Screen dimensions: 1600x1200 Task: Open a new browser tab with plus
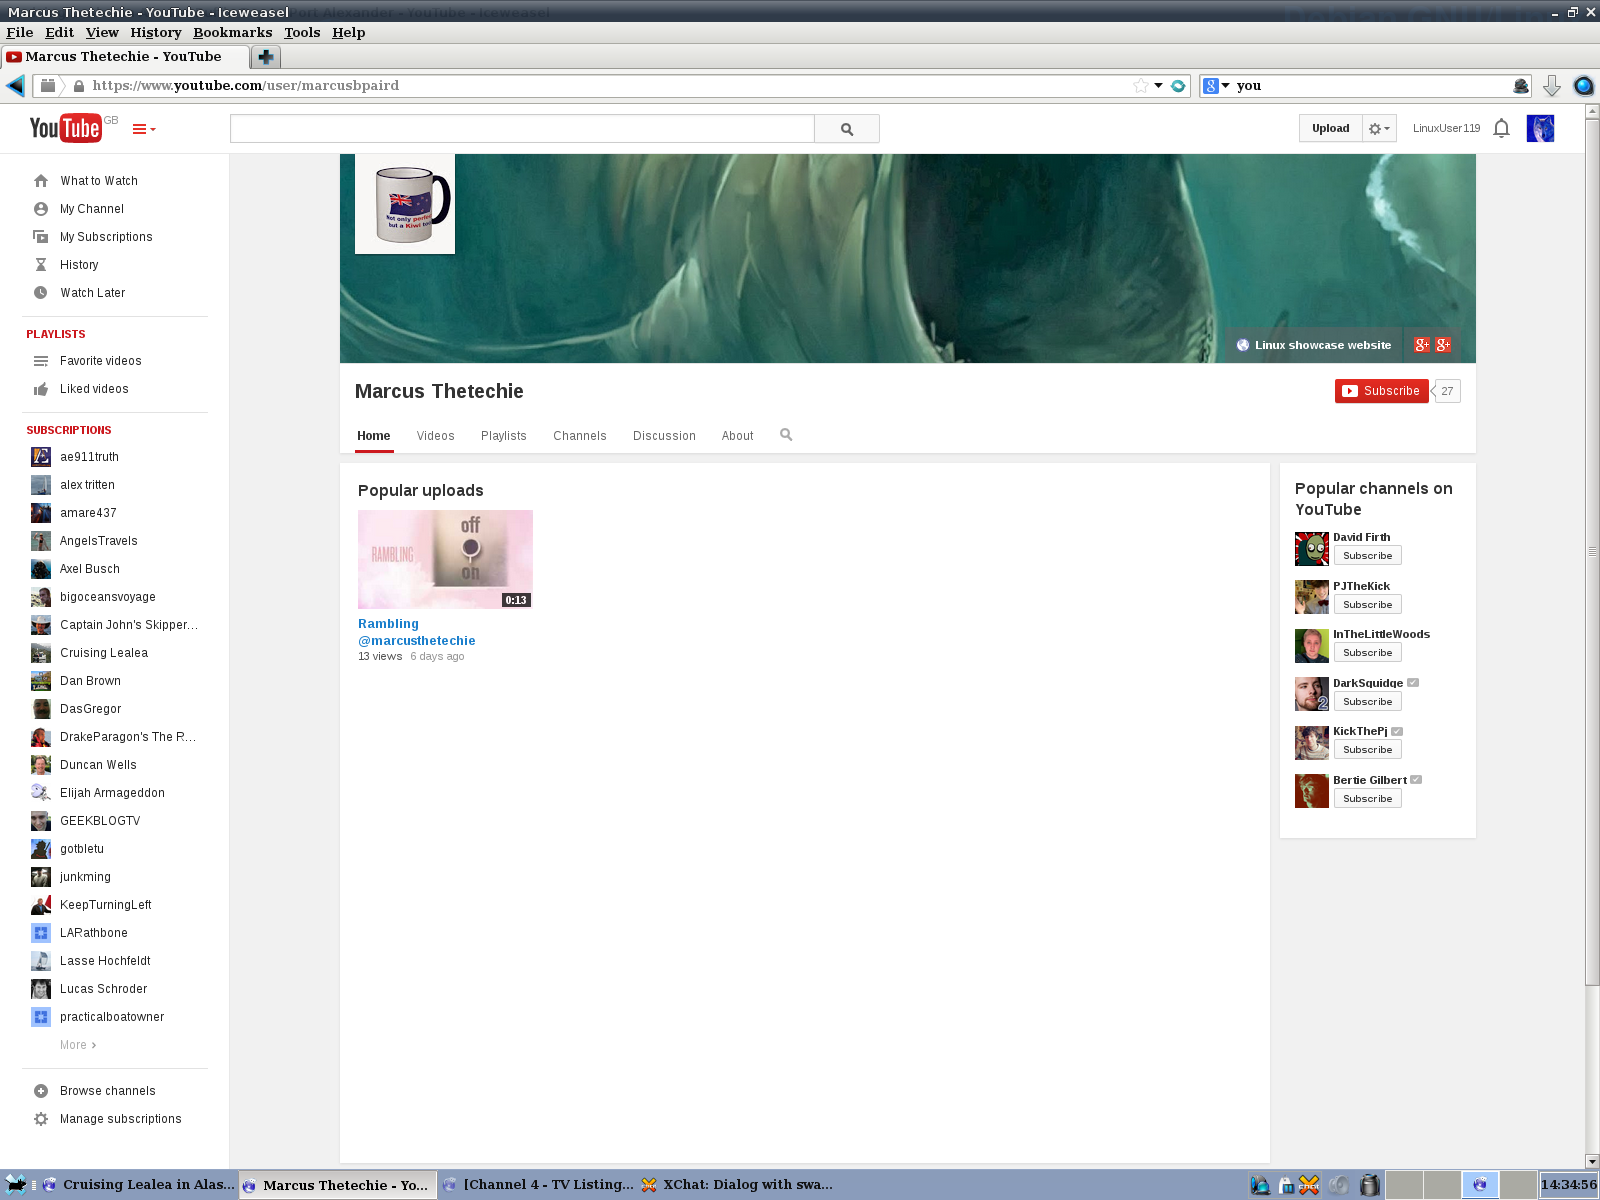point(266,57)
